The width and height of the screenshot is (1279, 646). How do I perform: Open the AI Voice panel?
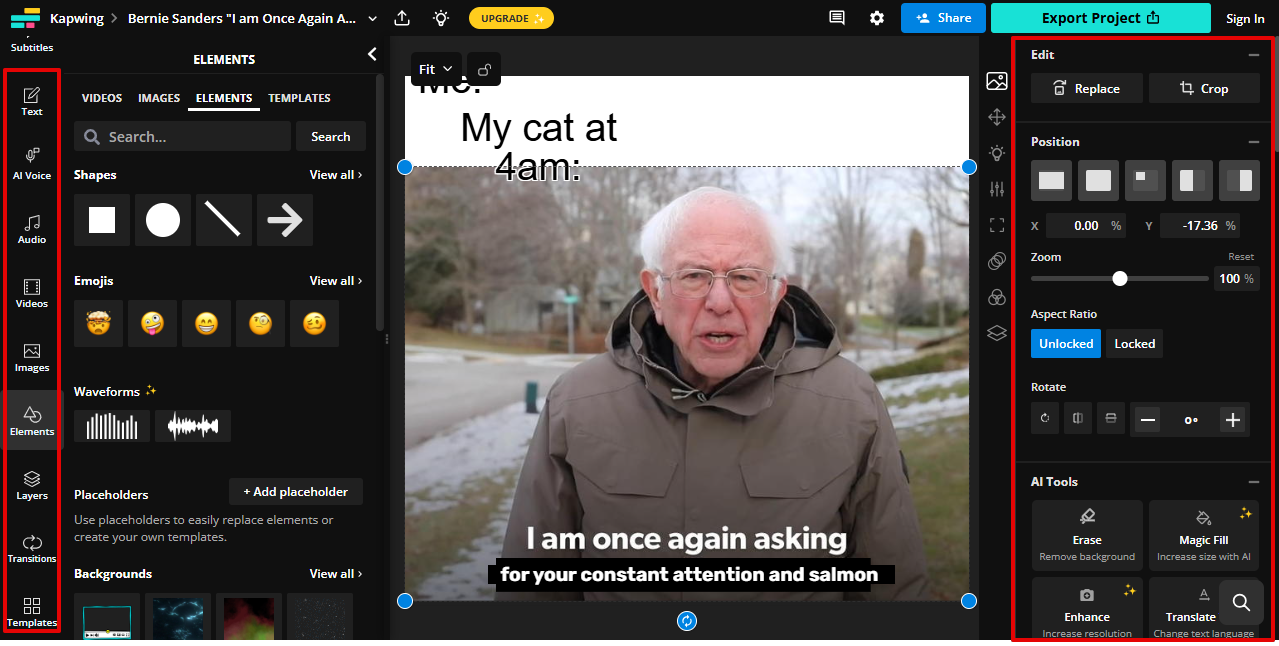[32, 163]
